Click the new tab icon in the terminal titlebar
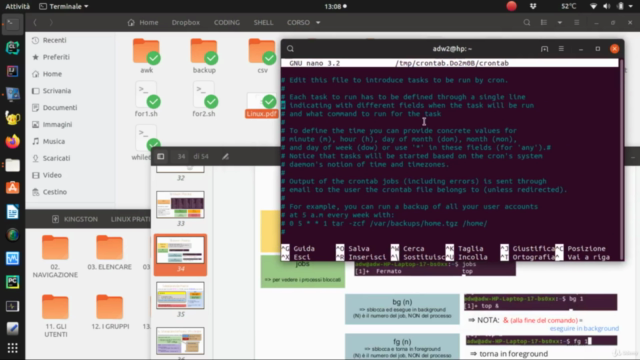The height and width of the screenshot is (360, 640). tap(544, 49)
